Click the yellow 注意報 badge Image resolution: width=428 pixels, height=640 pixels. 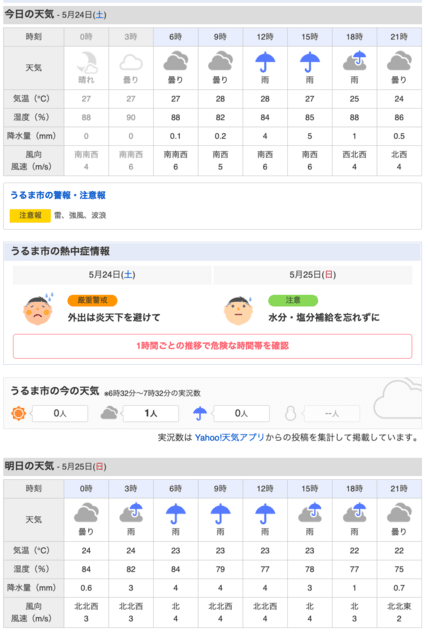click(x=30, y=216)
